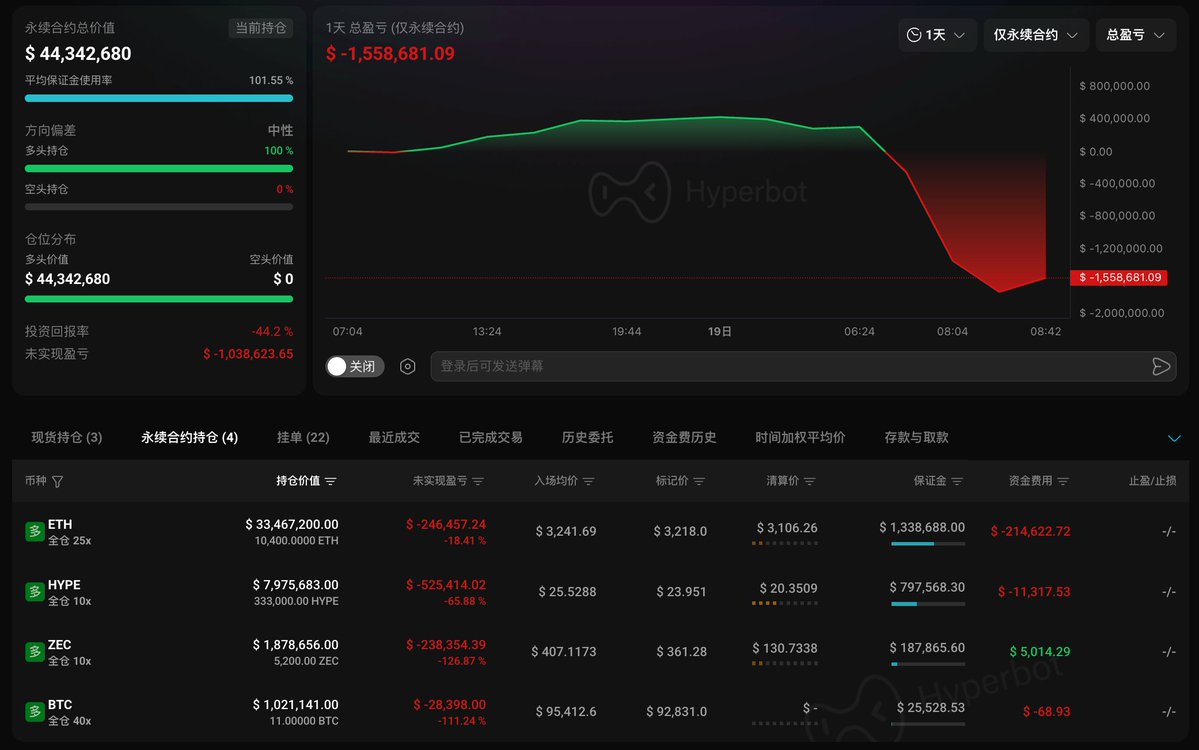Open danmaku settings hexagon icon
Viewport: 1199px width, 750px height.
pos(408,366)
